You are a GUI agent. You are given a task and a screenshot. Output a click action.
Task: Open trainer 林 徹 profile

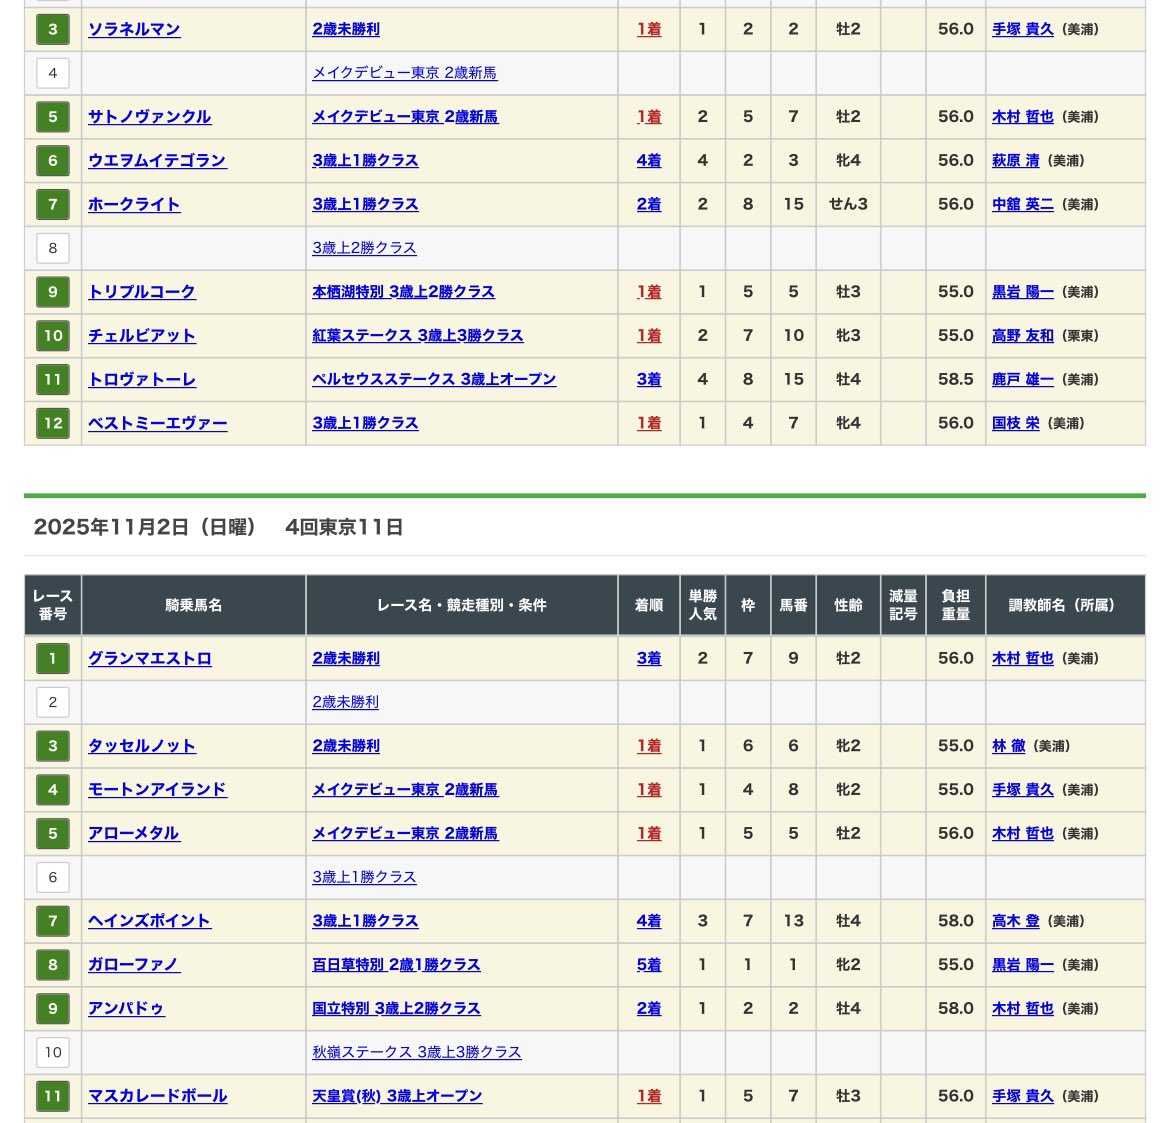(1009, 745)
